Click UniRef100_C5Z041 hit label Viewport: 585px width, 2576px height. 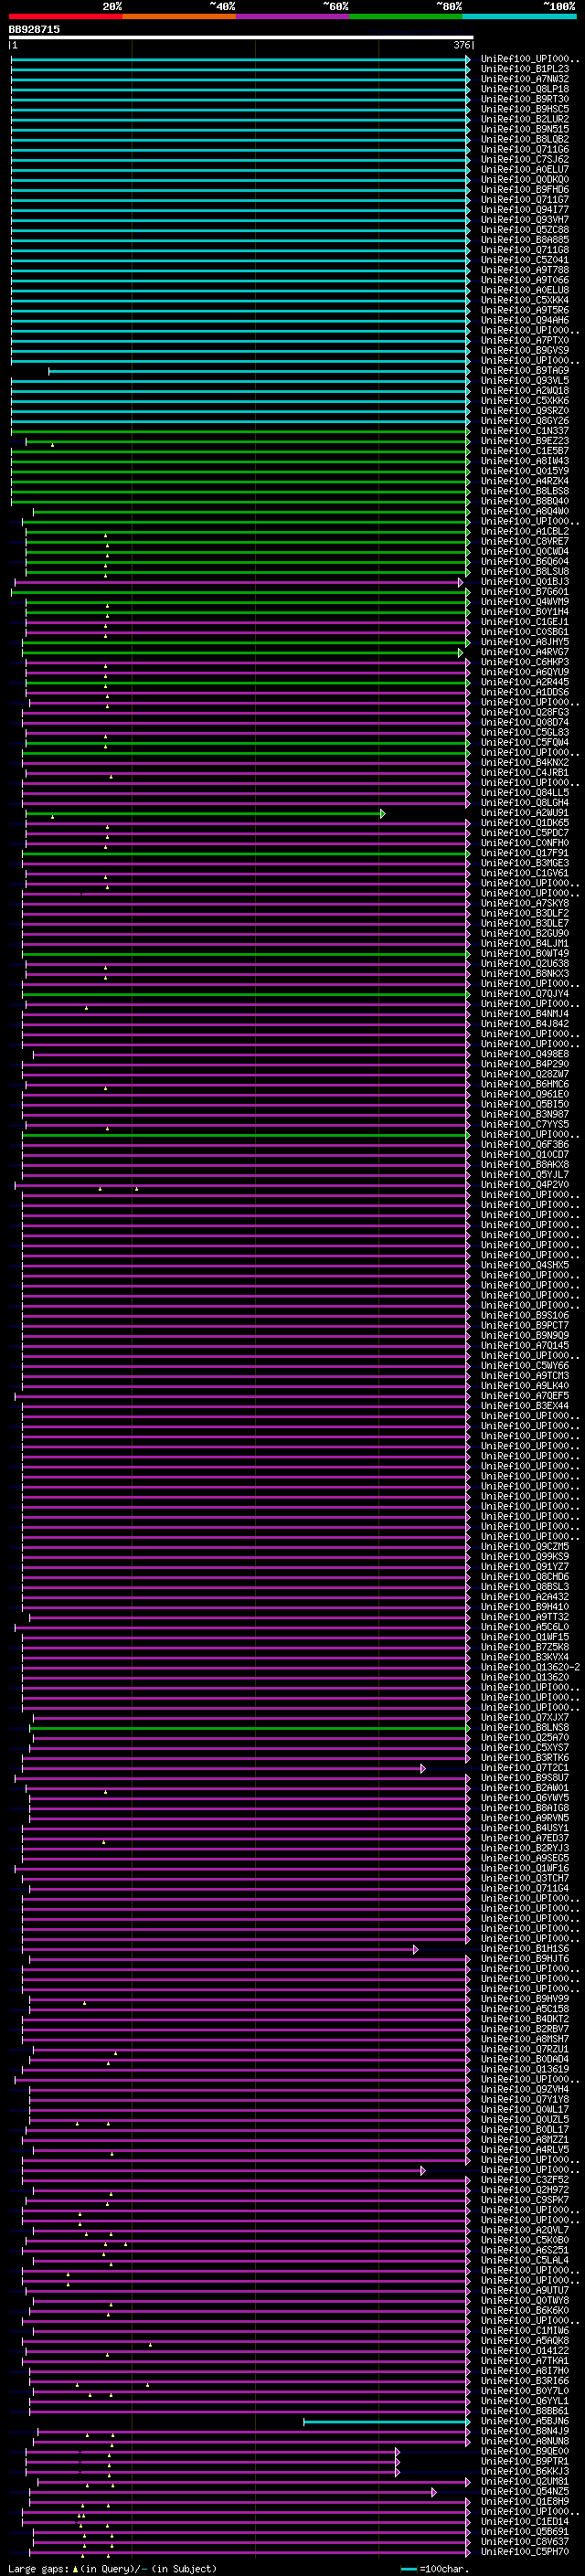click(525, 260)
